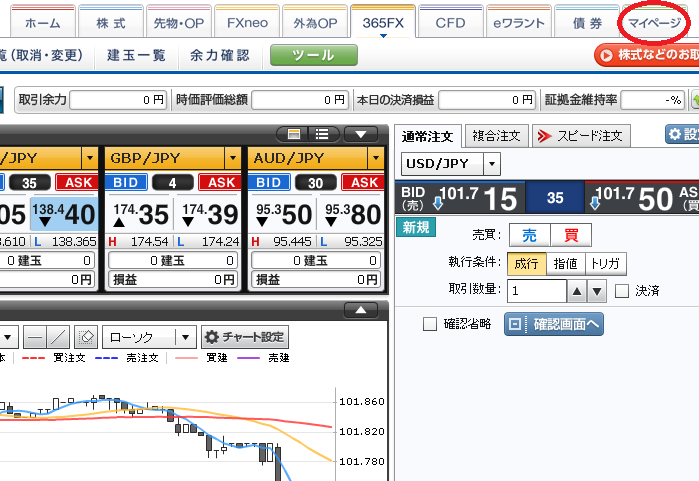Viewport: 699px width, 481px height.
Task: Click the green ツール button
Action: pos(313,55)
